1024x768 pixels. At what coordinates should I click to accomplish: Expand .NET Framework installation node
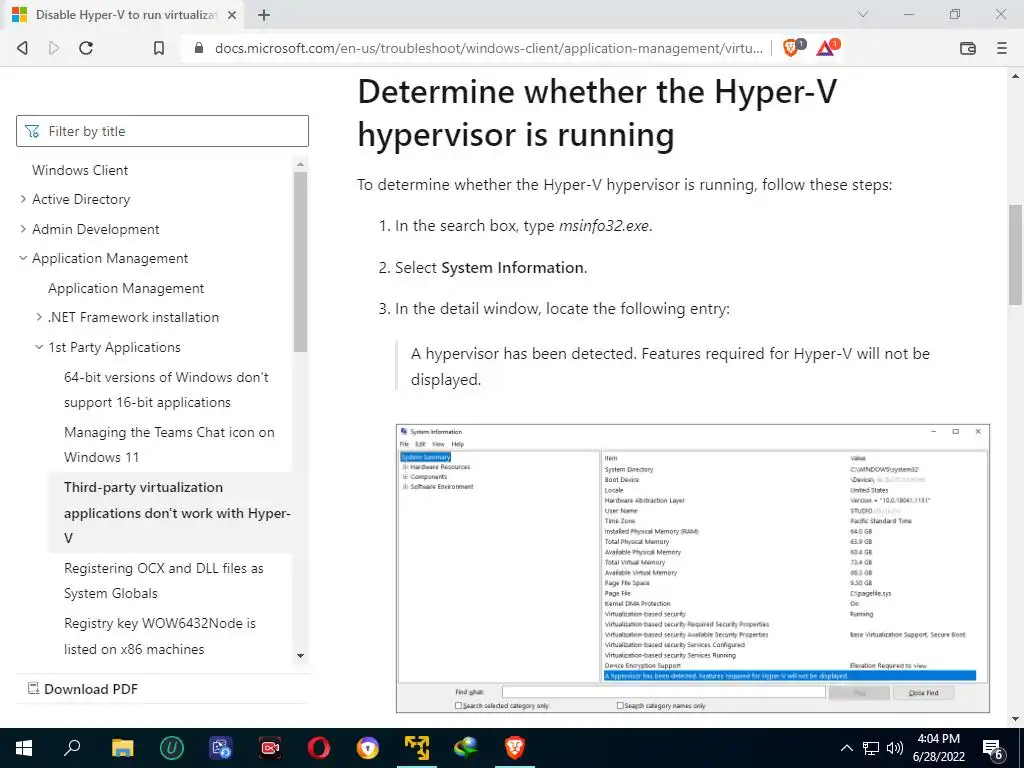[x=39, y=317]
